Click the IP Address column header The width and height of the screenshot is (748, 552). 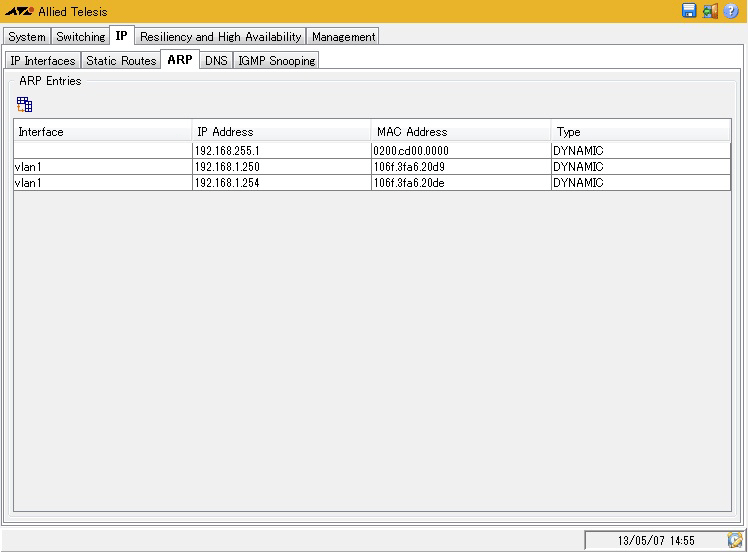point(281,132)
